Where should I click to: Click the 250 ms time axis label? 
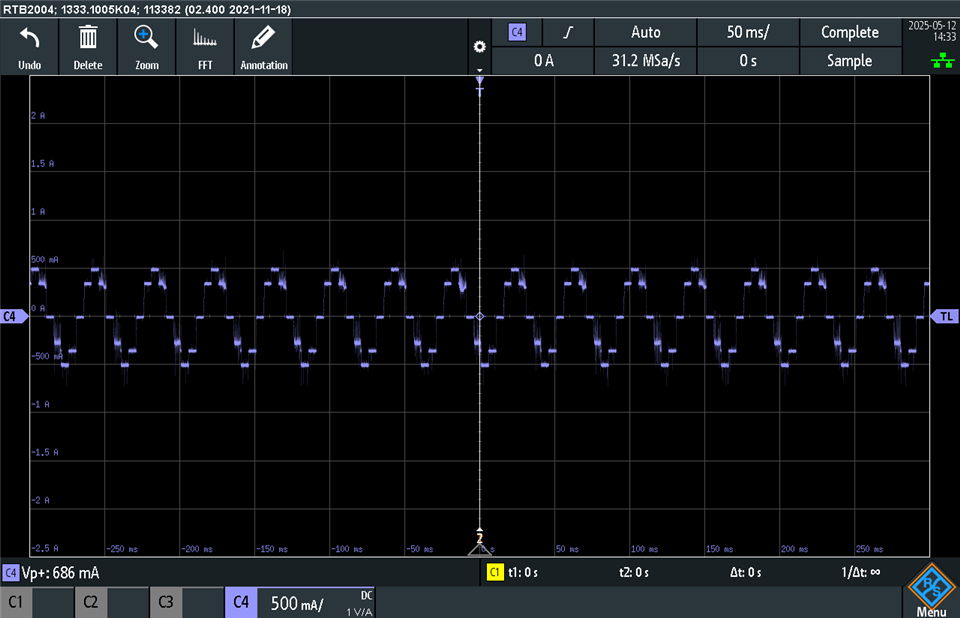pos(869,549)
